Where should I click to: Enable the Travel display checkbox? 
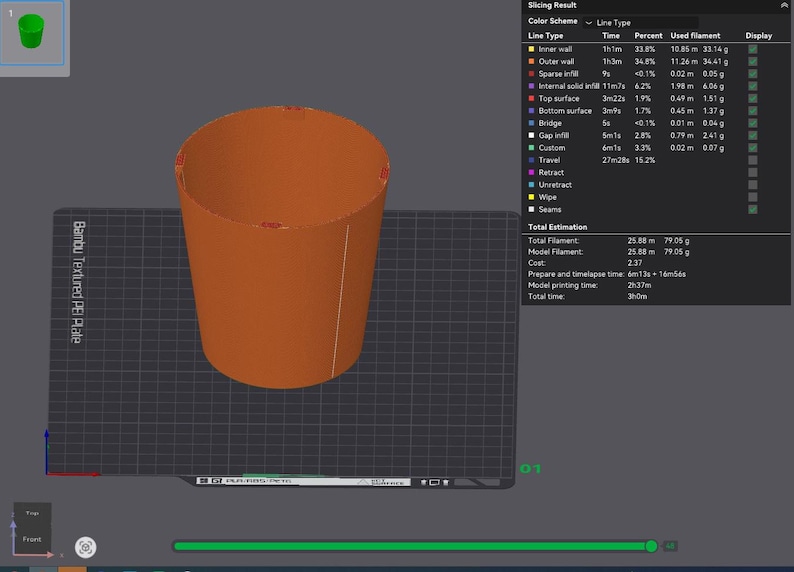point(753,160)
